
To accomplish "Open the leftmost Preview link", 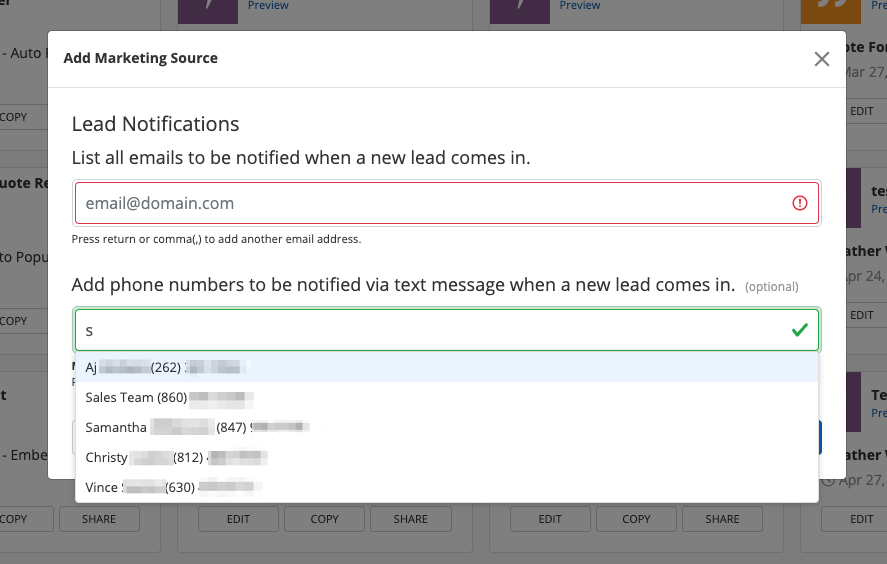I will (268, 6).
